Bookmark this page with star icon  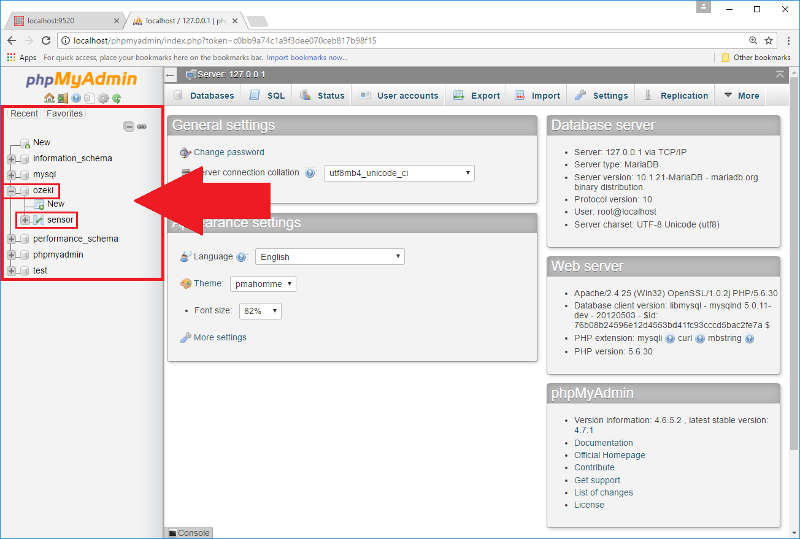point(768,40)
